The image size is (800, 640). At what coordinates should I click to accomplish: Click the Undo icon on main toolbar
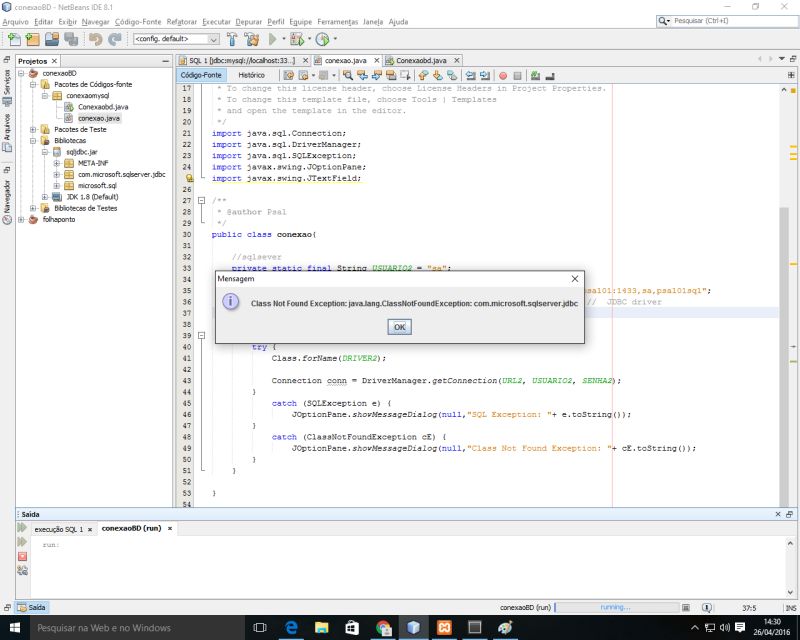click(x=97, y=39)
